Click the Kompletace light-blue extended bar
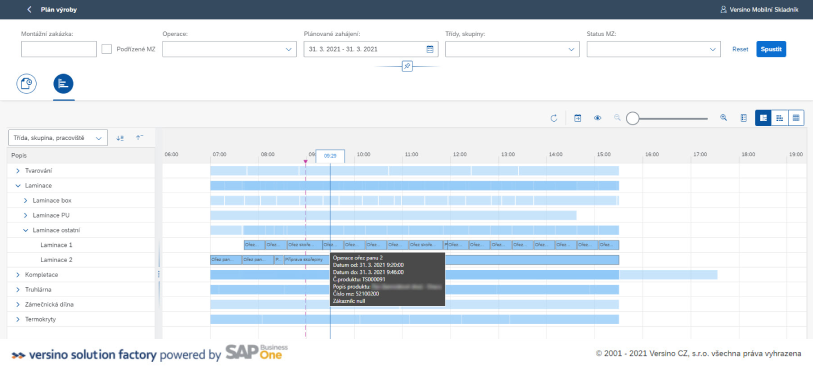Viewport: 813px width, 367px height. 668,275
